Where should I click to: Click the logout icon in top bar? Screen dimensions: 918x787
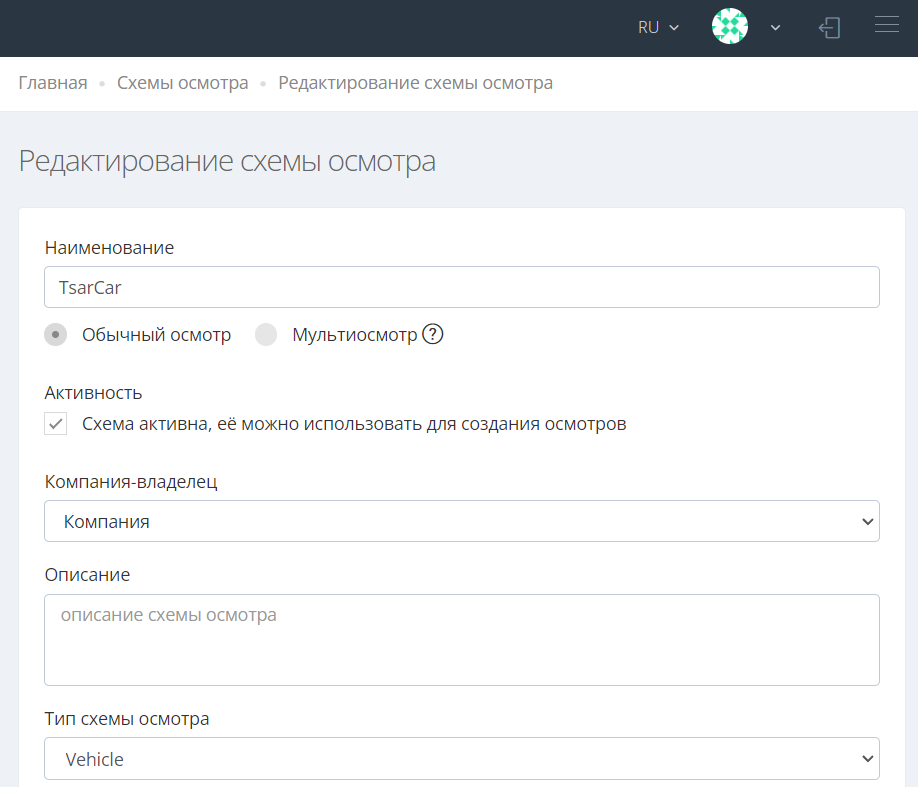pyautogui.click(x=829, y=27)
